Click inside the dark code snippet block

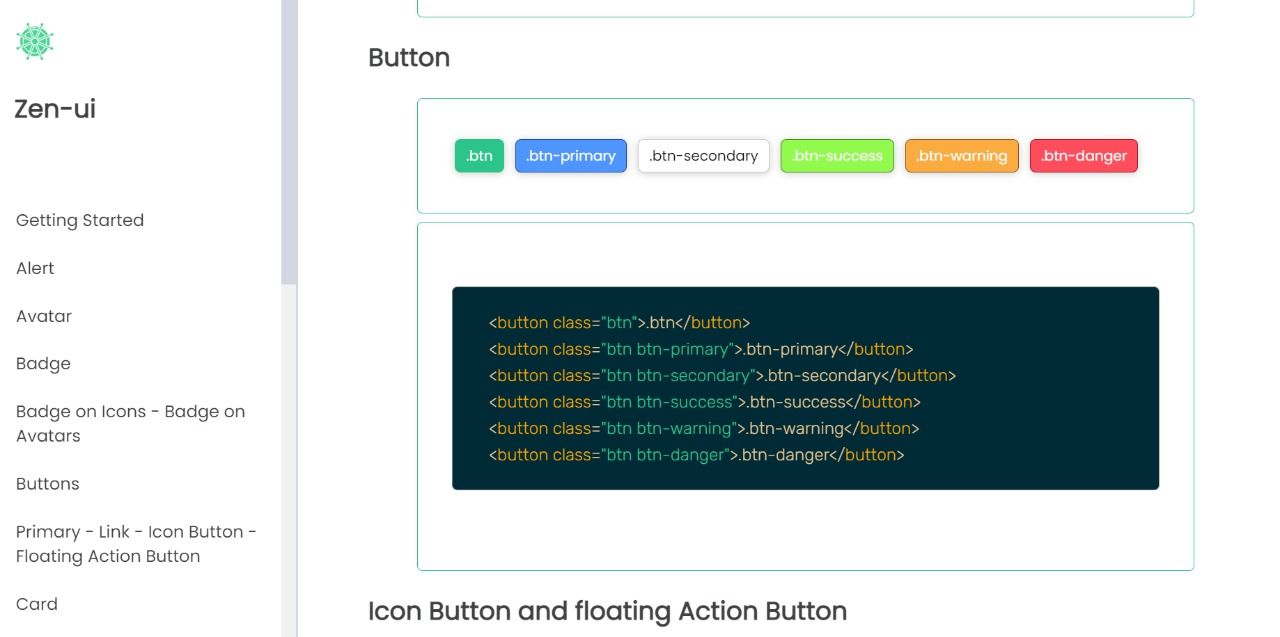pyautogui.click(x=805, y=388)
